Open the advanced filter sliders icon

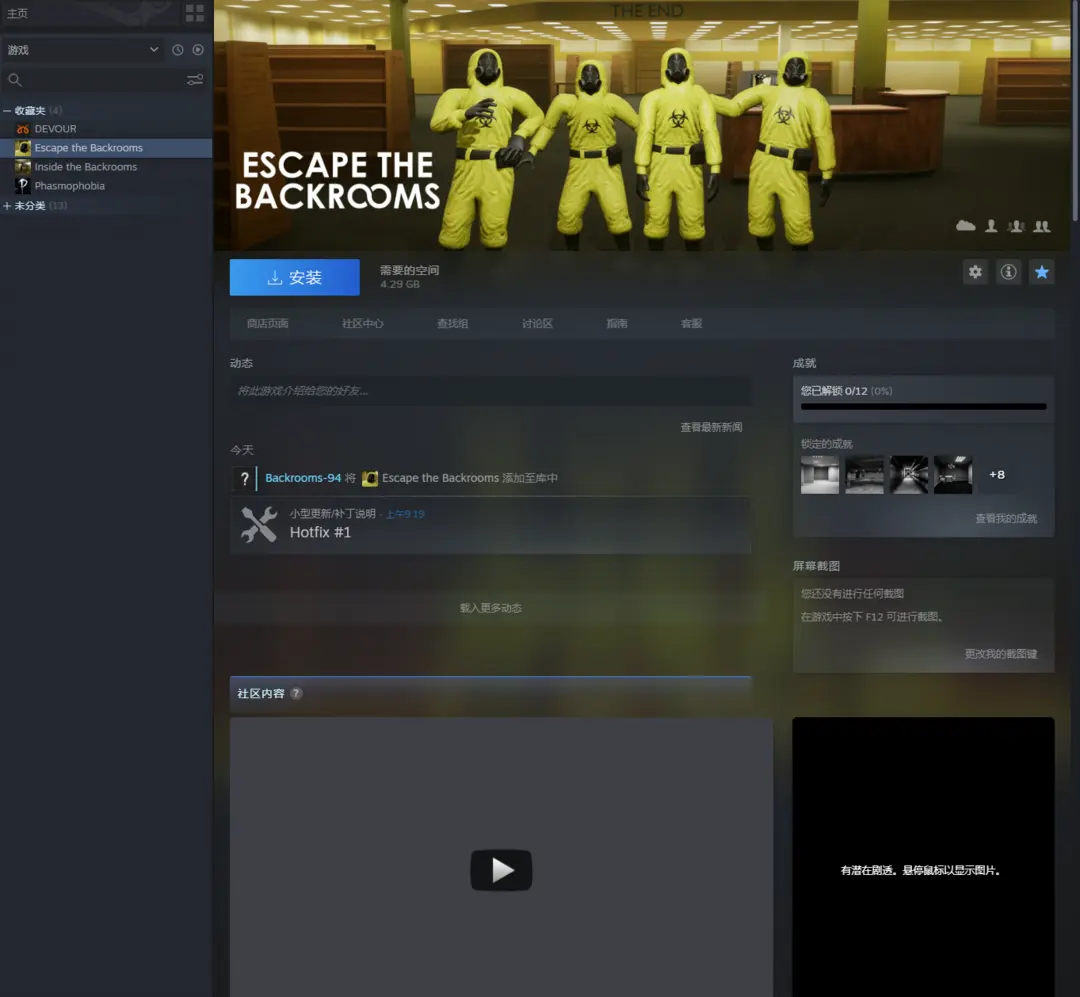coord(195,80)
